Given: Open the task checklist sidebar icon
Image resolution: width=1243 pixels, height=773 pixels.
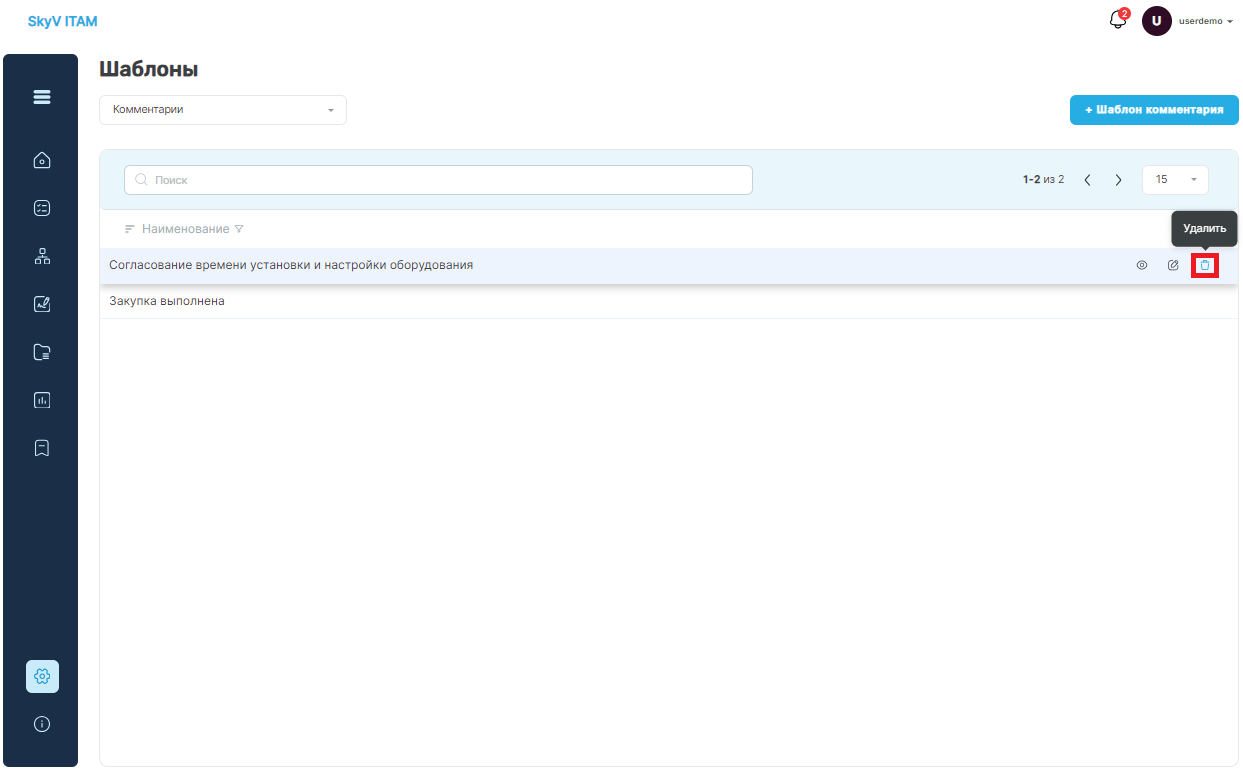Looking at the screenshot, I should tap(42, 208).
